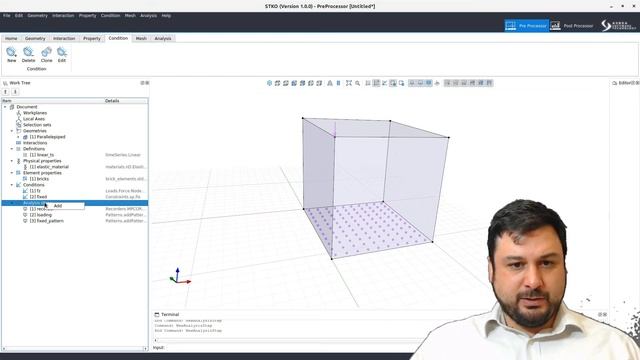Click the Local Axes icon in Work Tree

pos(19,119)
